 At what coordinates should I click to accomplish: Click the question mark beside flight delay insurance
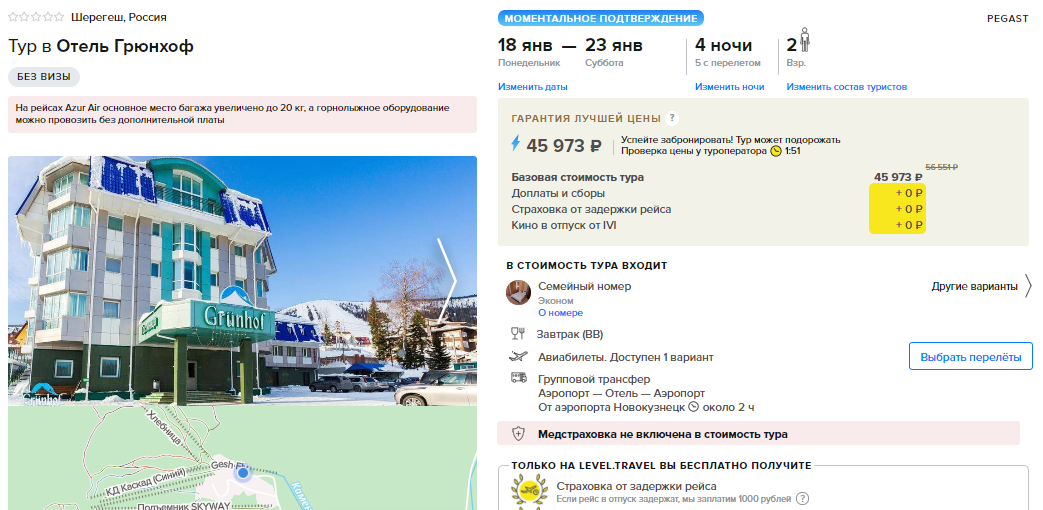[x=803, y=498]
